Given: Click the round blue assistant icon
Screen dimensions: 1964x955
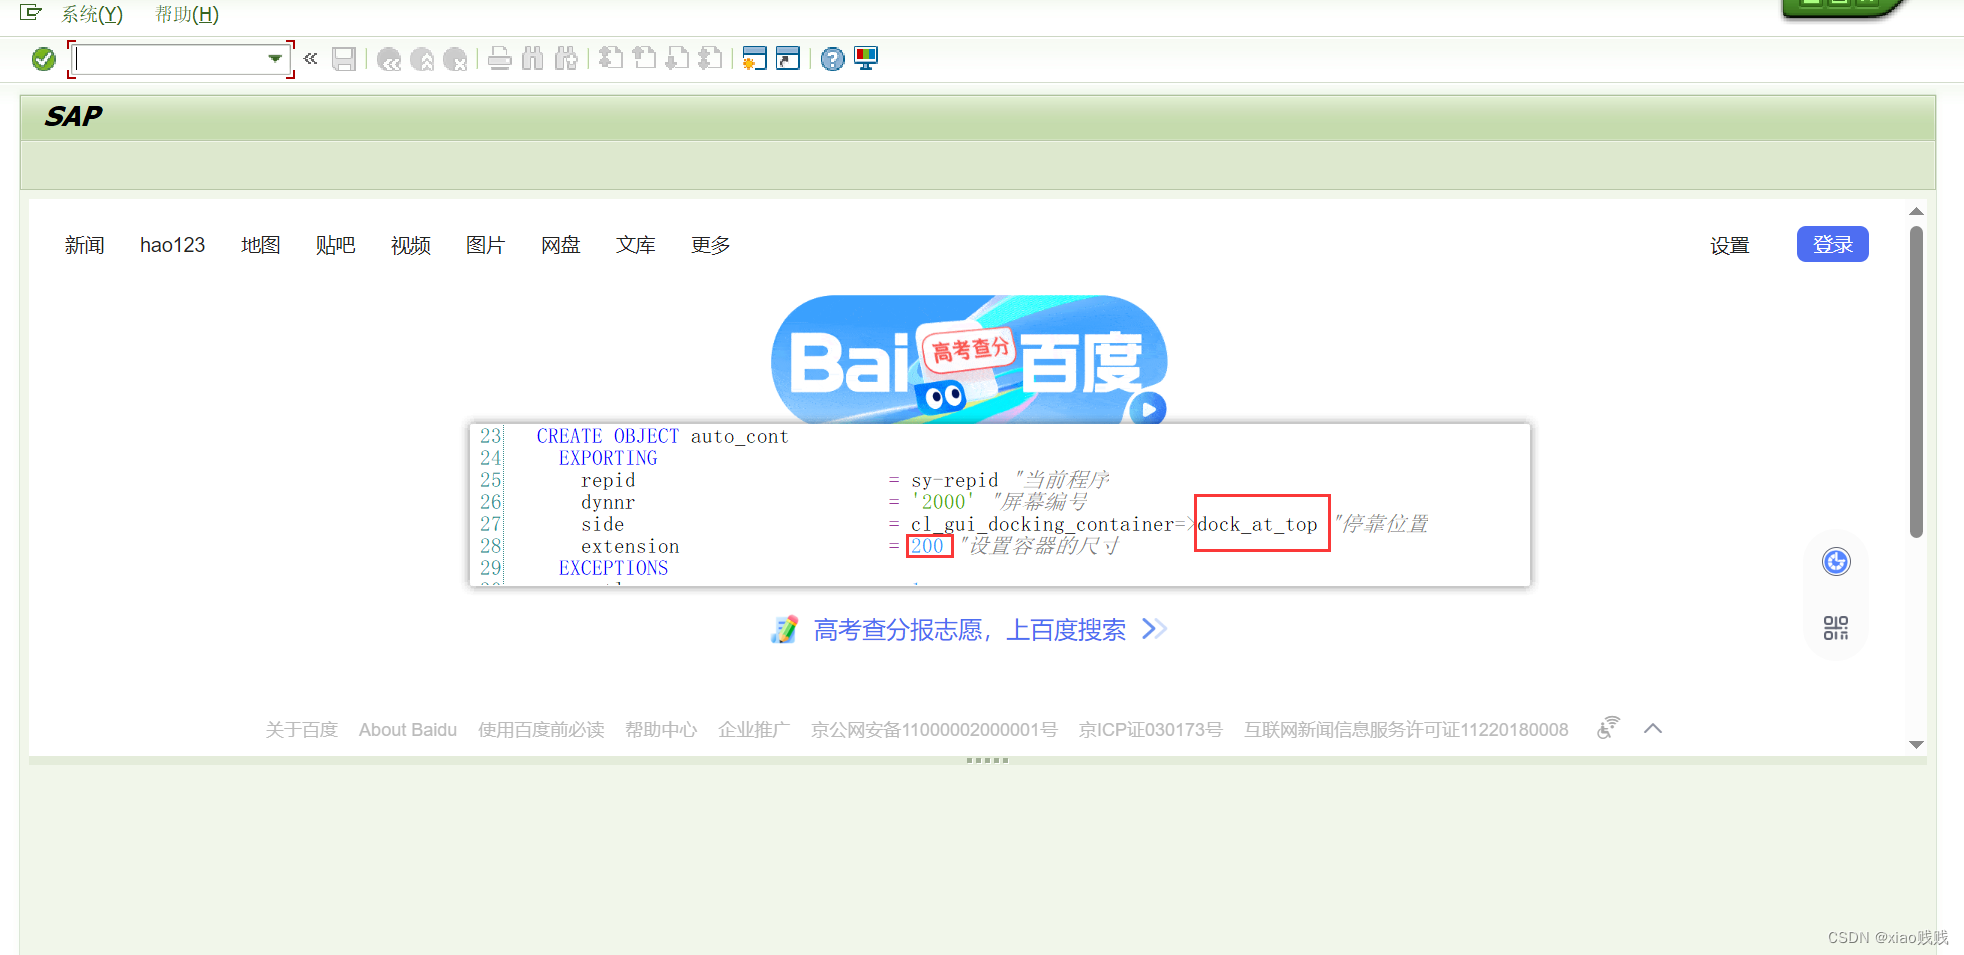Looking at the screenshot, I should point(1836,562).
